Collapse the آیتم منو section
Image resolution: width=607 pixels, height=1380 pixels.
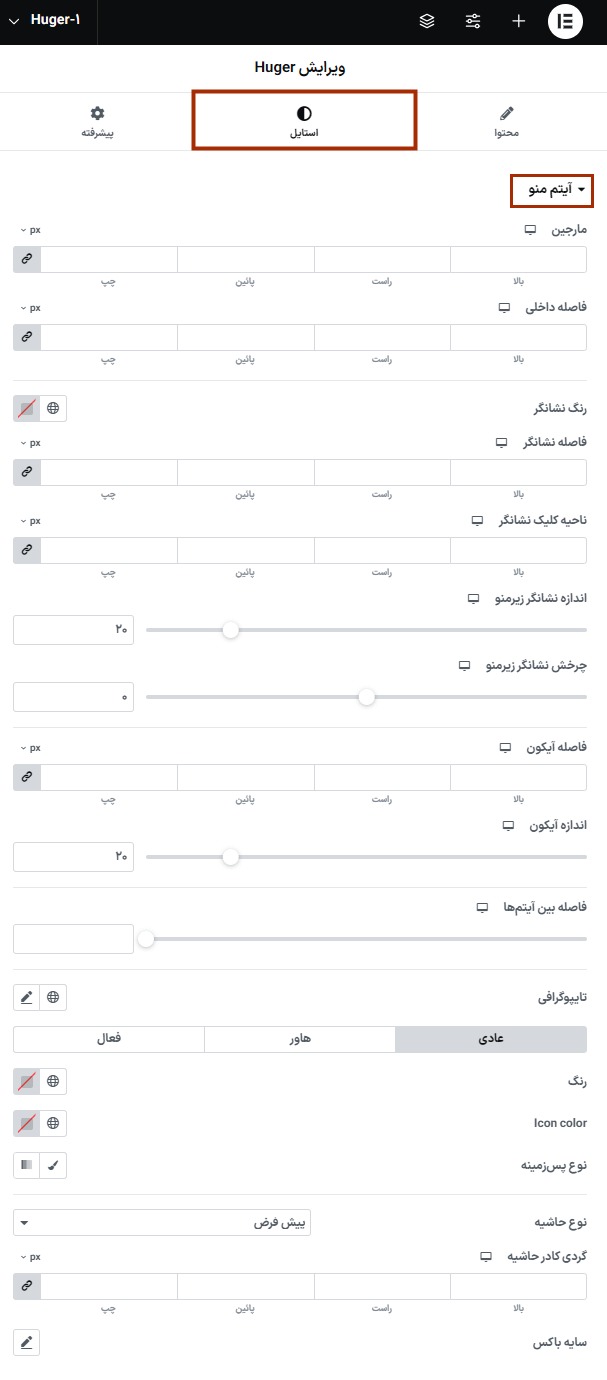click(552, 190)
